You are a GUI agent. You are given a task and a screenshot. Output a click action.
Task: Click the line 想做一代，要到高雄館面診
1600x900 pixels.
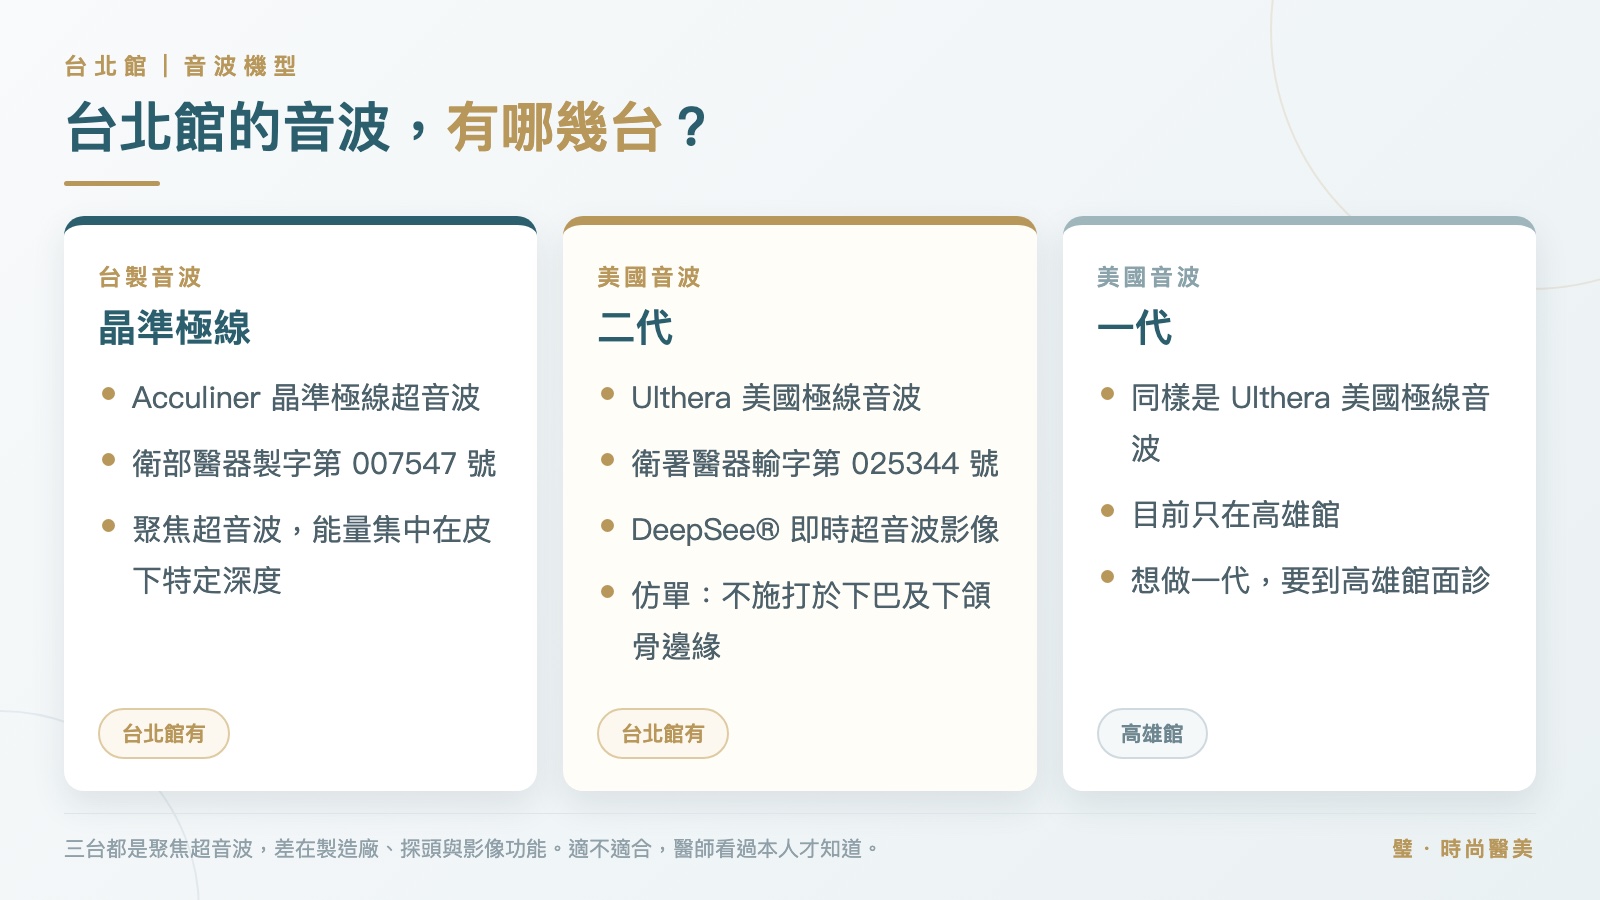click(1310, 581)
